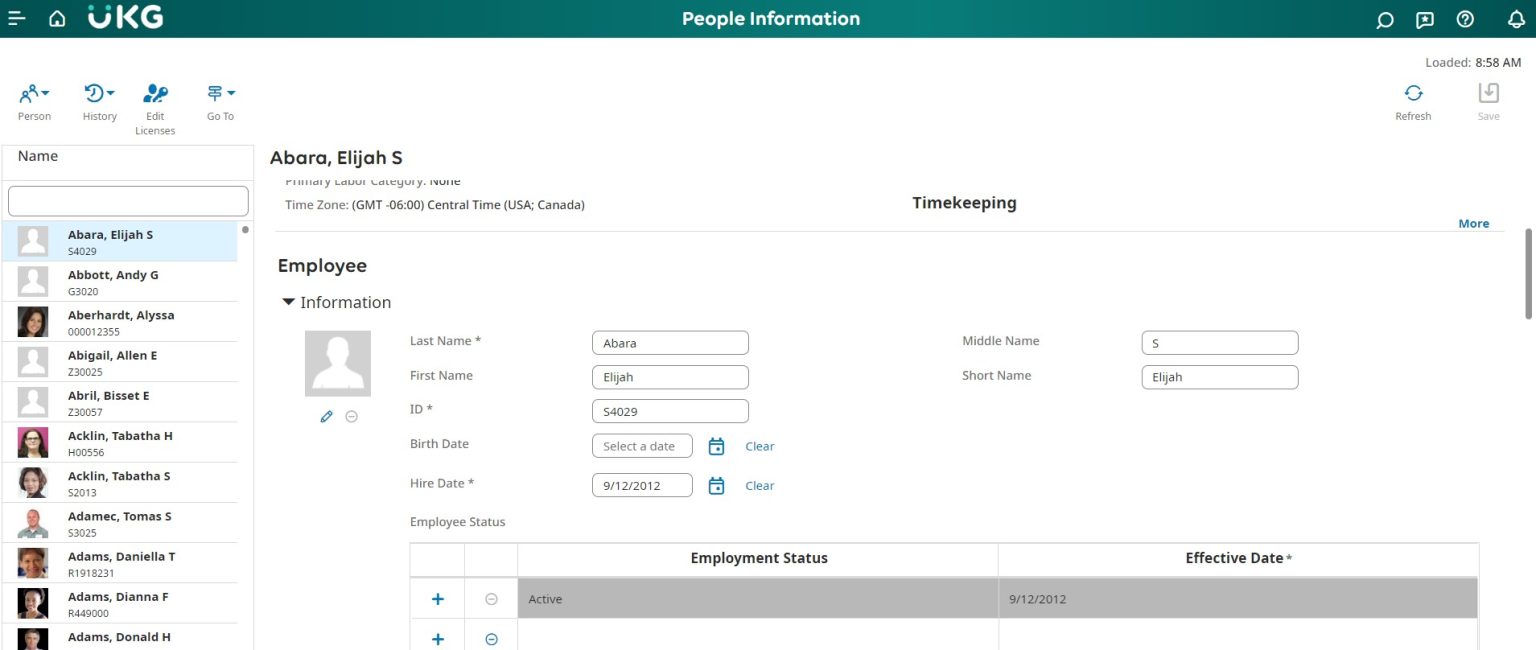Click the home icon in the top bar
The image size is (1536, 650).
56,18
